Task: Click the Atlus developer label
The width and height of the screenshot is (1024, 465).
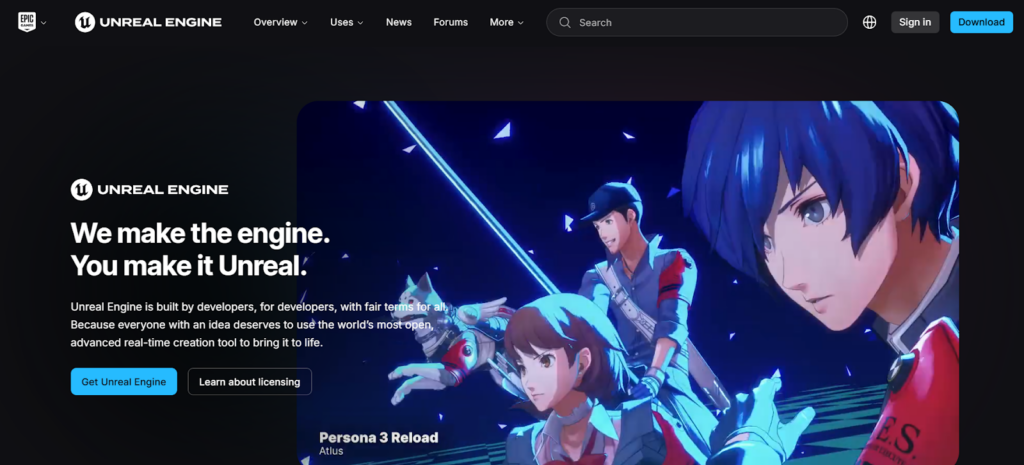Action: tap(331, 452)
